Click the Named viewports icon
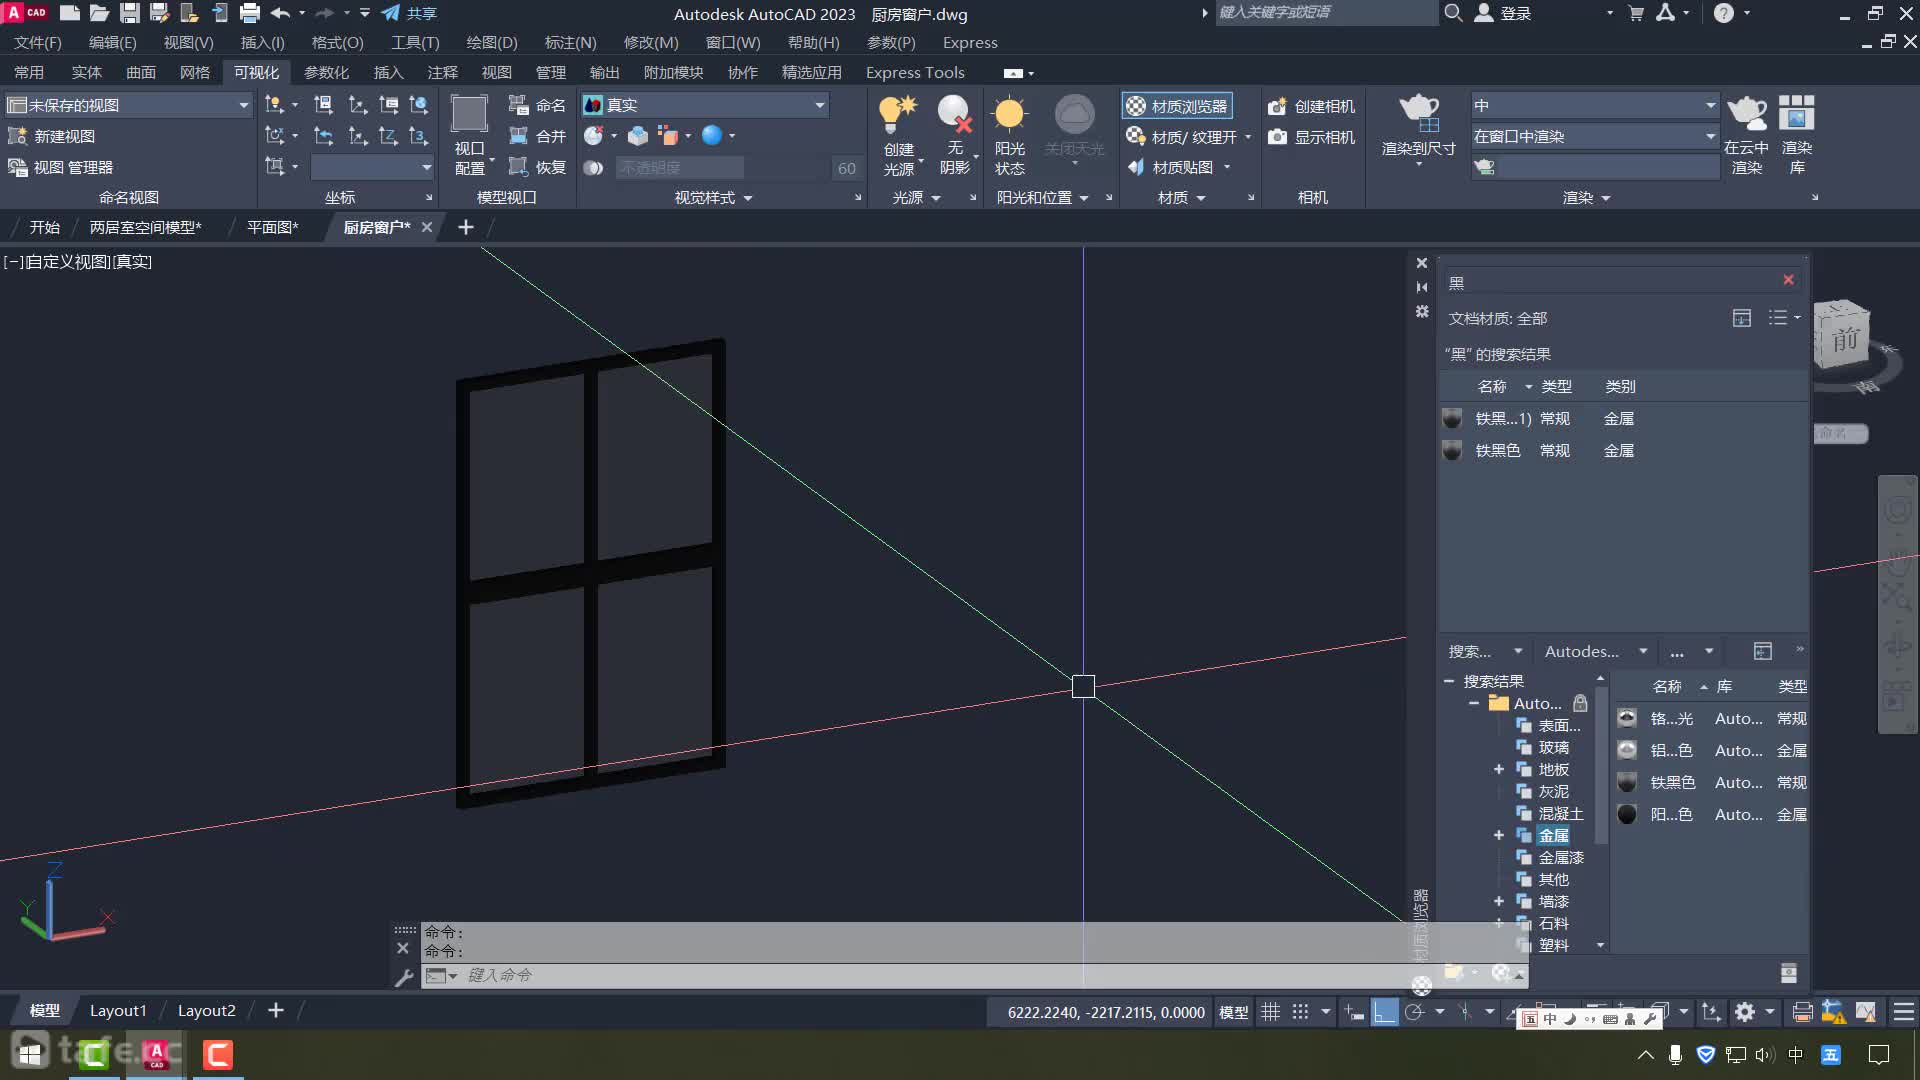The width and height of the screenshot is (1920, 1080). point(518,105)
